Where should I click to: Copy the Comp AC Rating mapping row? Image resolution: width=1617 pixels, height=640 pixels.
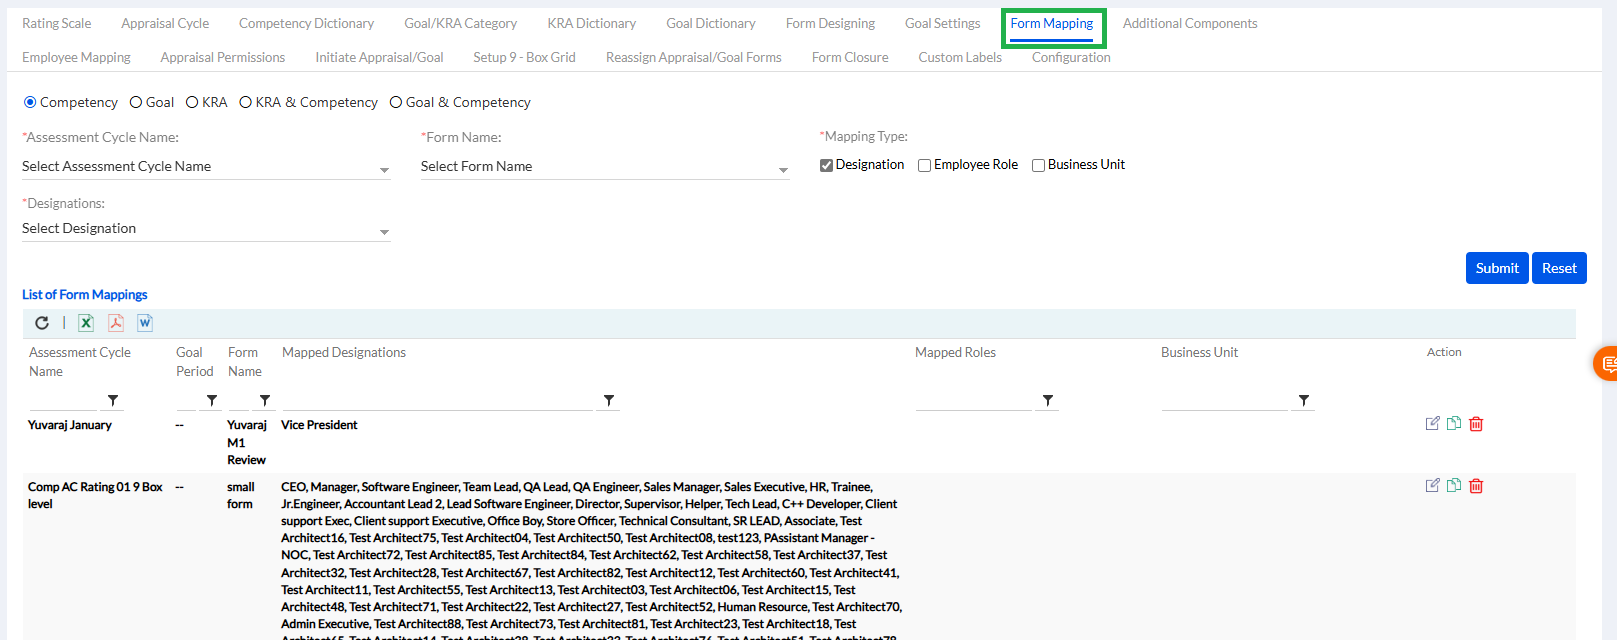(x=1454, y=486)
